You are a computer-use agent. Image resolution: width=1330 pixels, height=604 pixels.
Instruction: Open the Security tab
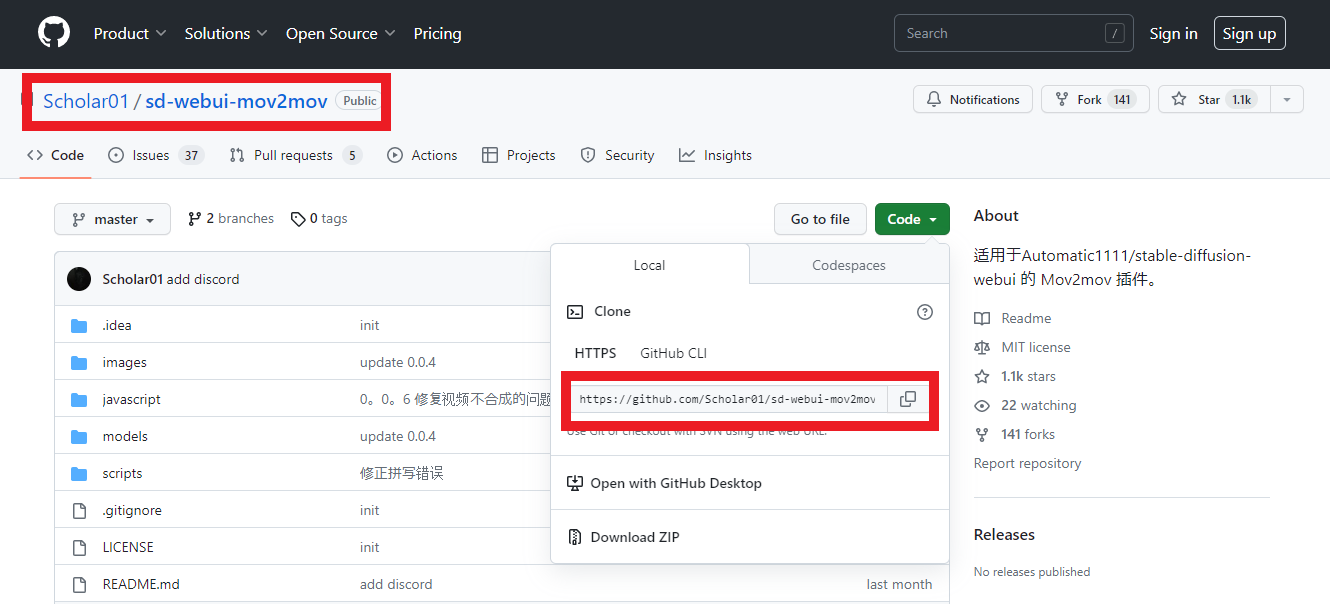pyautogui.click(x=616, y=155)
